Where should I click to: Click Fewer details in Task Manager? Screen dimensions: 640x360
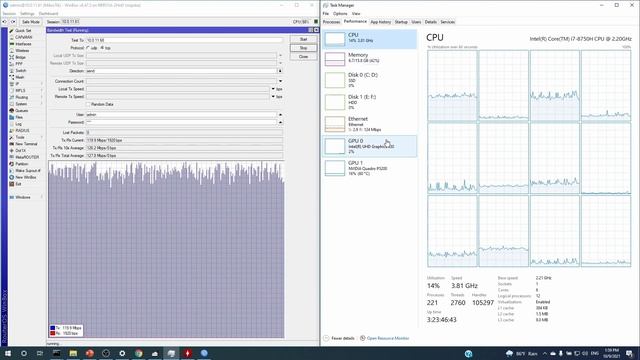339,338
